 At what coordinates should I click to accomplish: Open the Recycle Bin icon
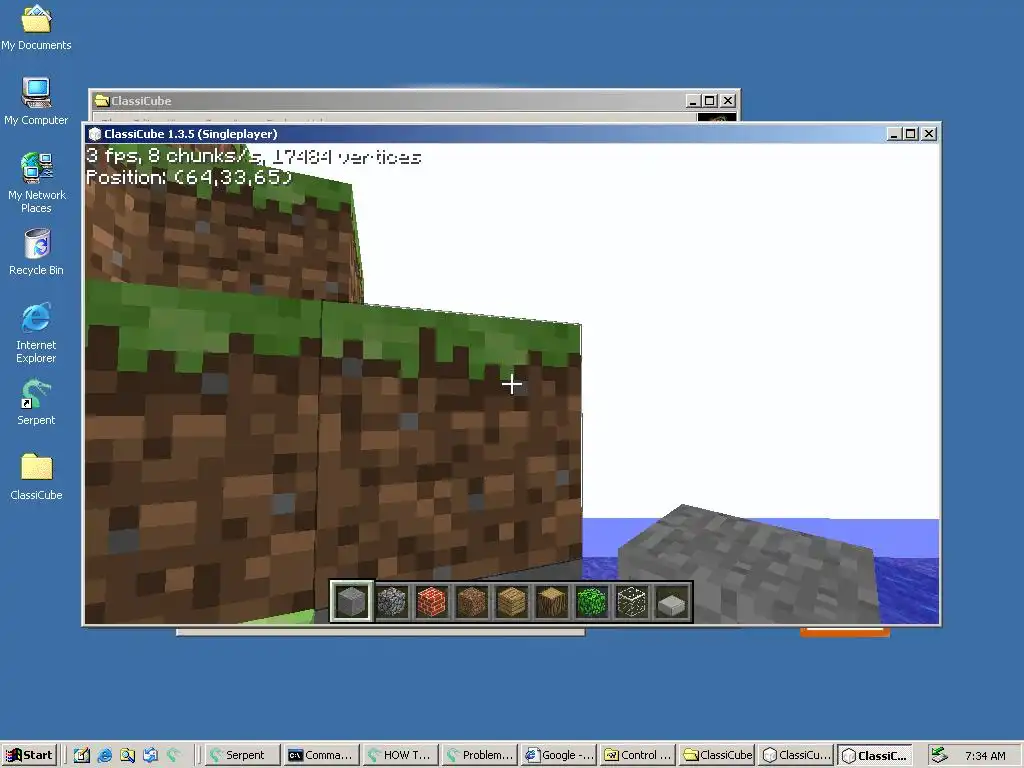(x=36, y=252)
